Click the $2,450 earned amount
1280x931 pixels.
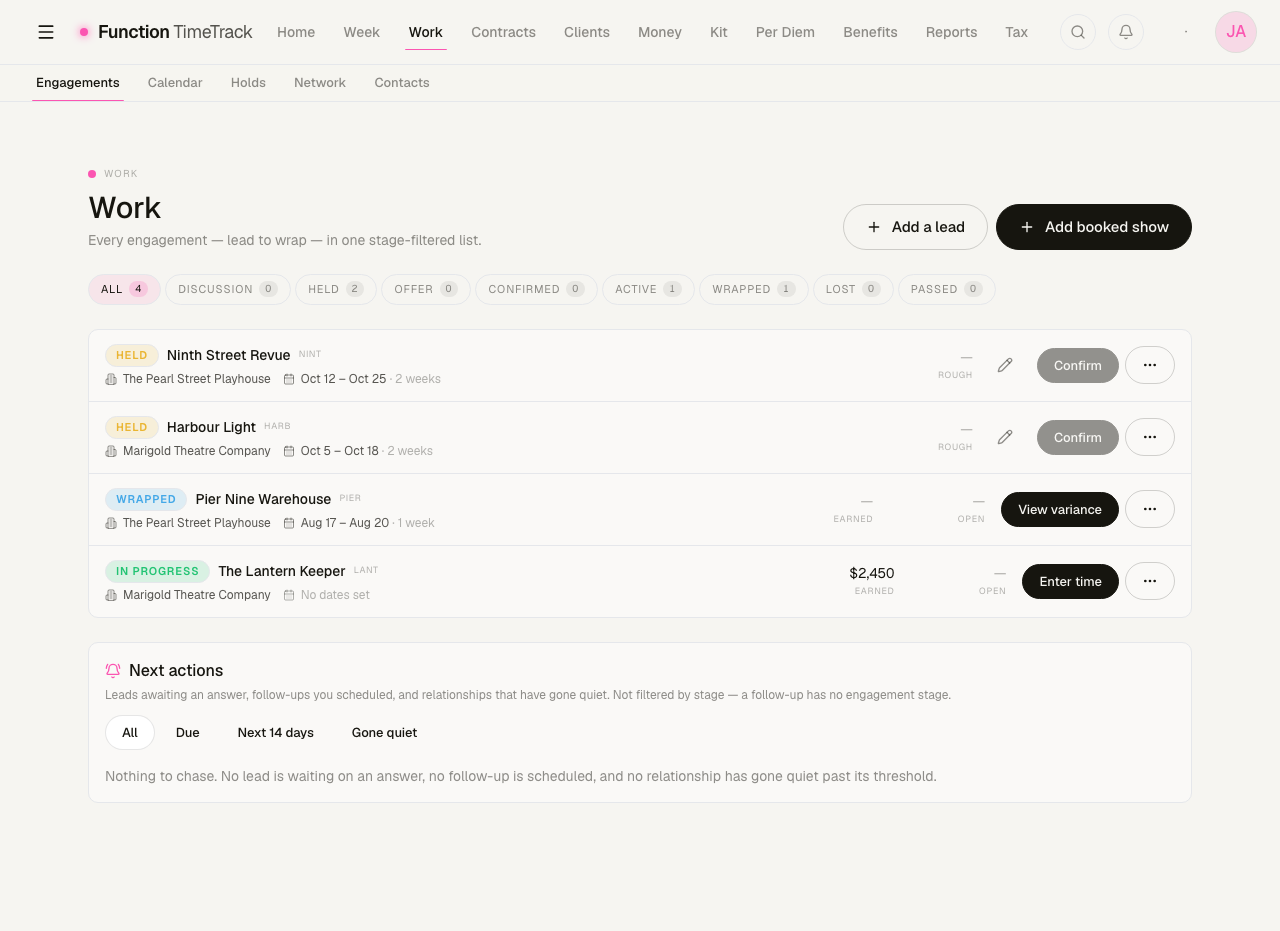coord(872,573)
